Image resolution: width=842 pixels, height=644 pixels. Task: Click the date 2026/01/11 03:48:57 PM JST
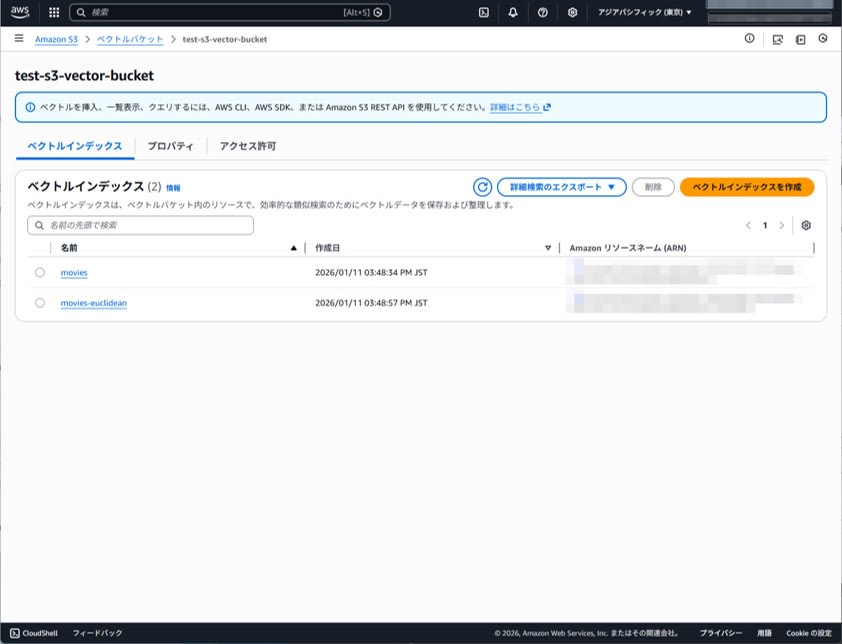click(x=371, y=302)
